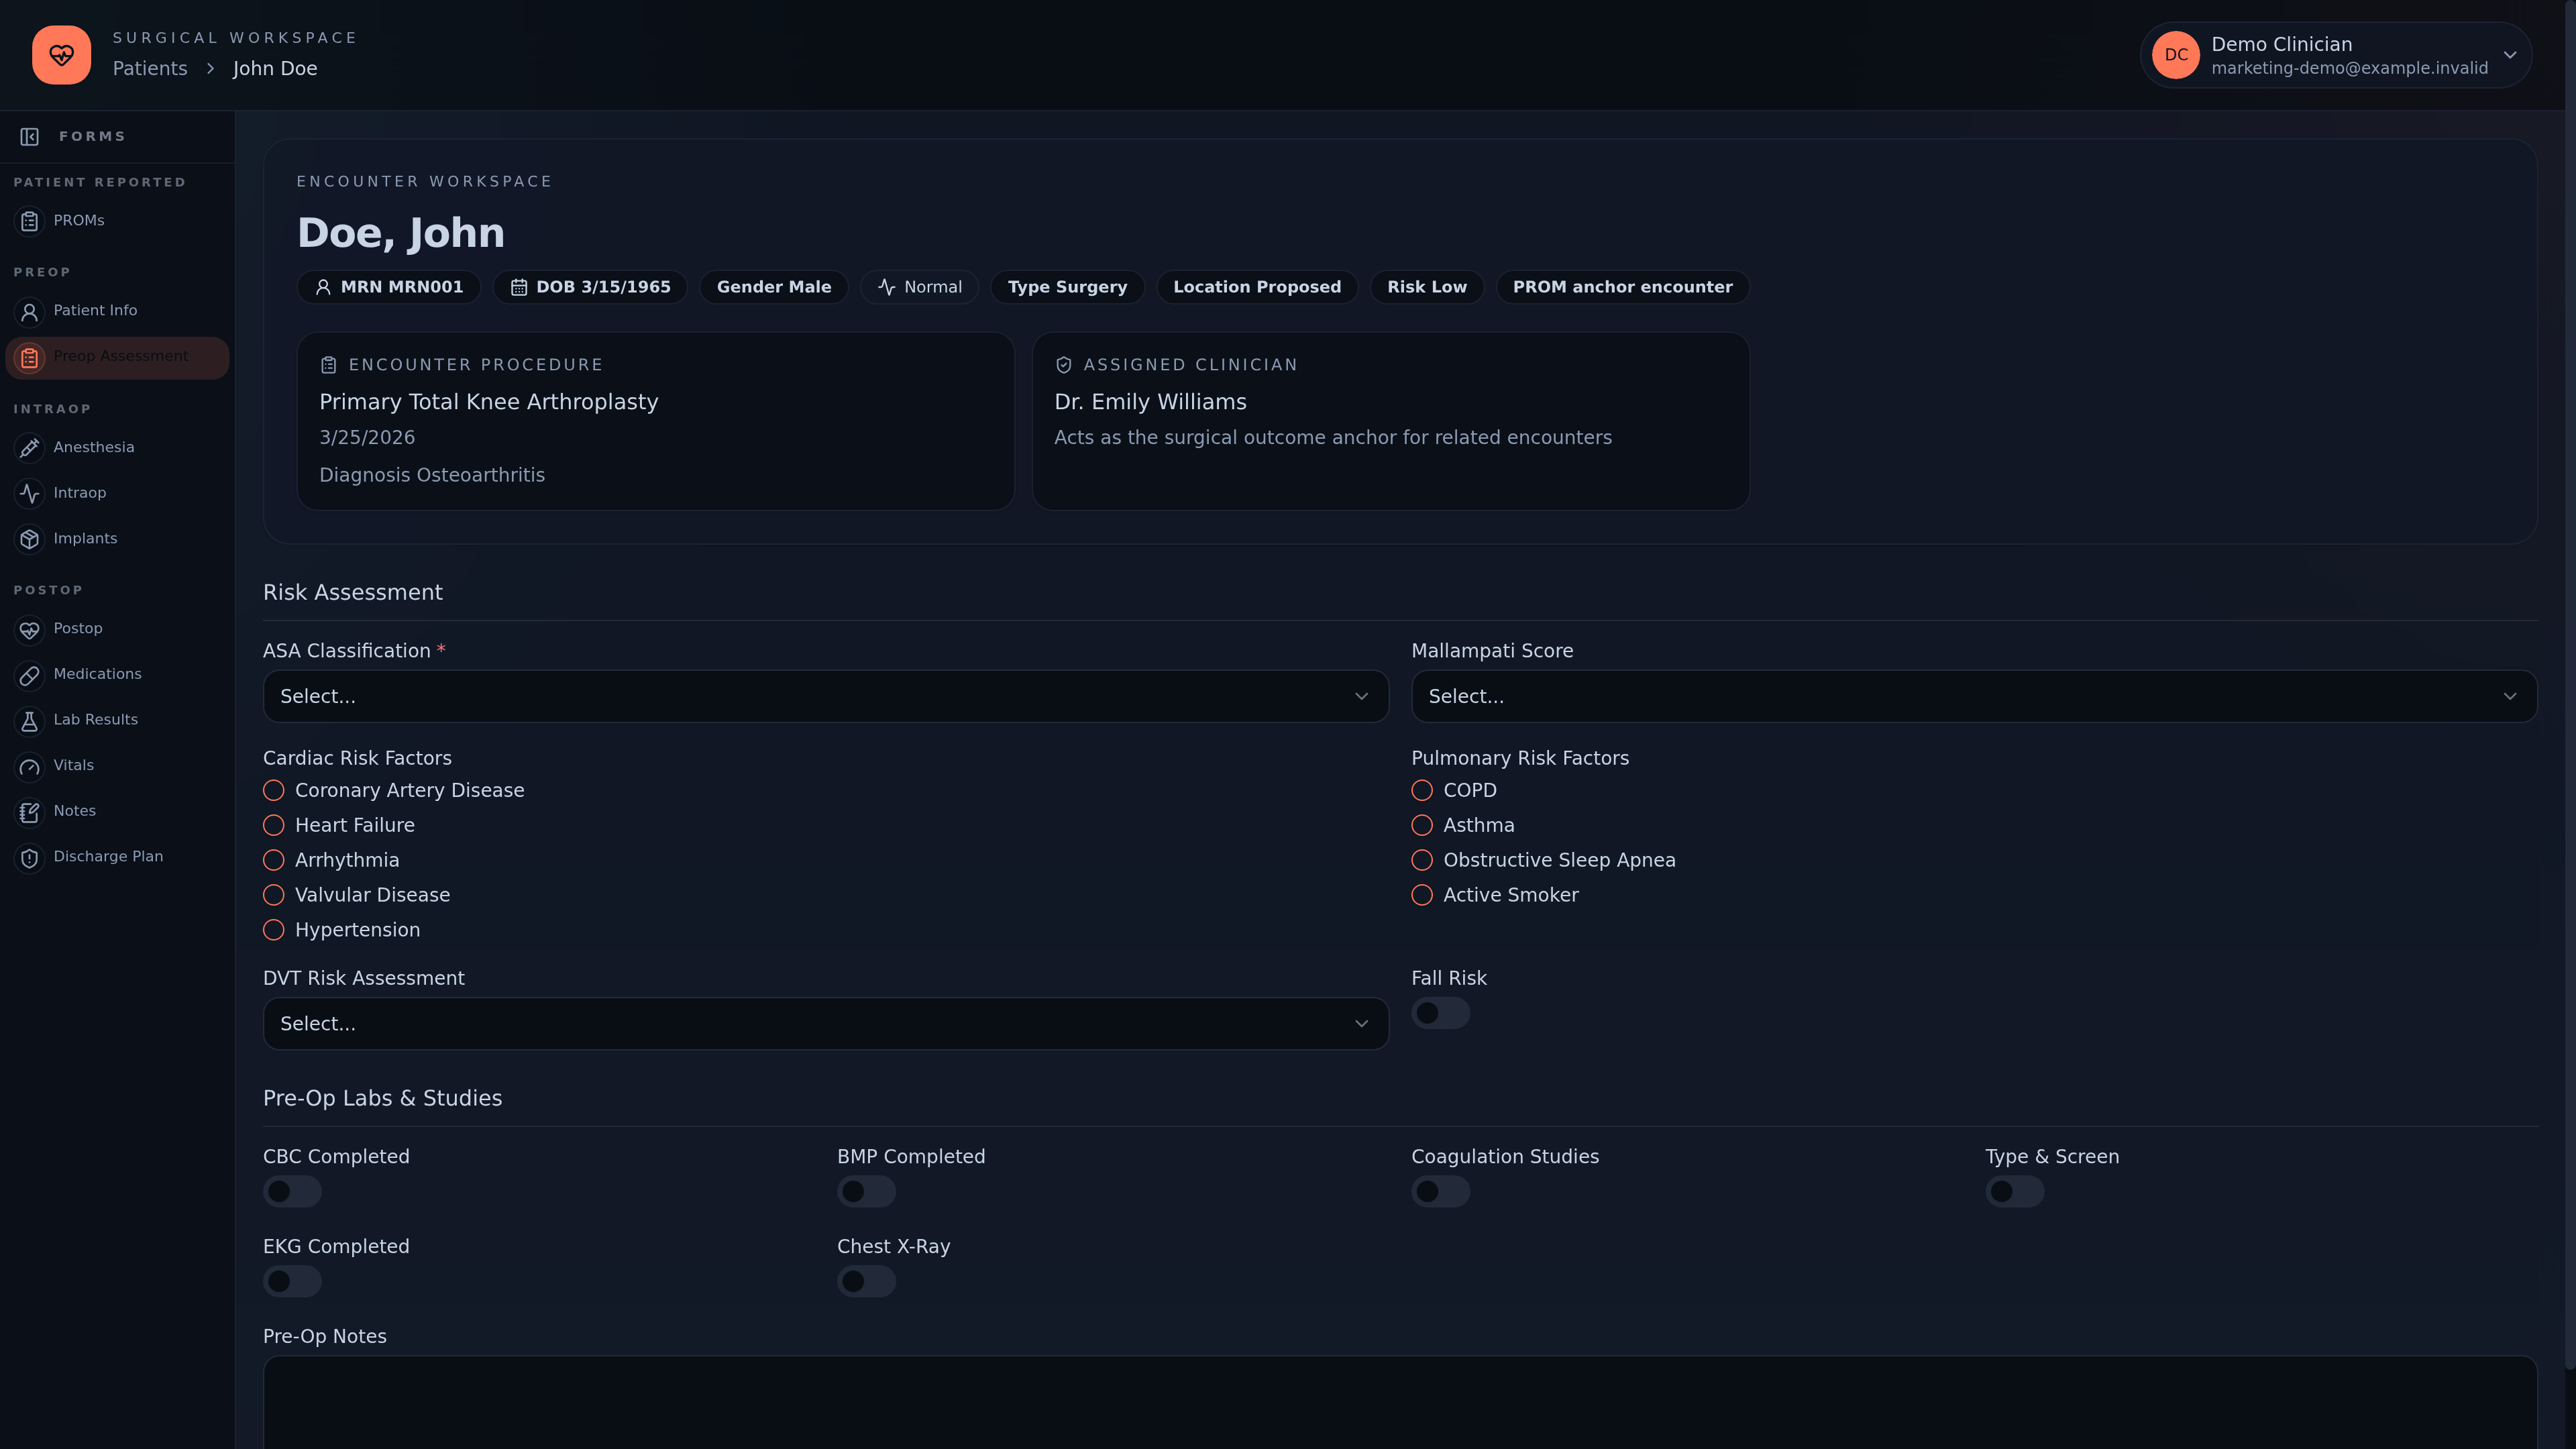Click the Lab Results flask icon
The width and height of the screenshot is (2576, 1449).
30,721
